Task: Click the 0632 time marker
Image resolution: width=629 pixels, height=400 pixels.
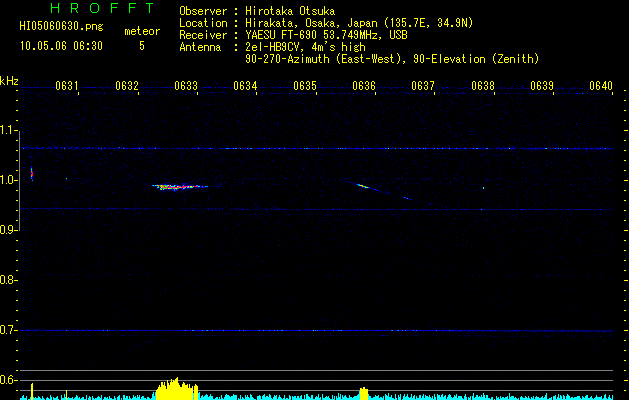Action: tap(126, 86)
